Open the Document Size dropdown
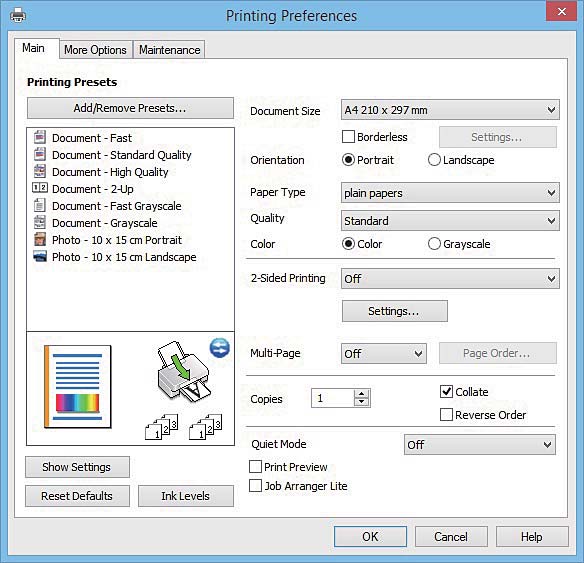This screenshot has height=563, width=584. point(450,110)
